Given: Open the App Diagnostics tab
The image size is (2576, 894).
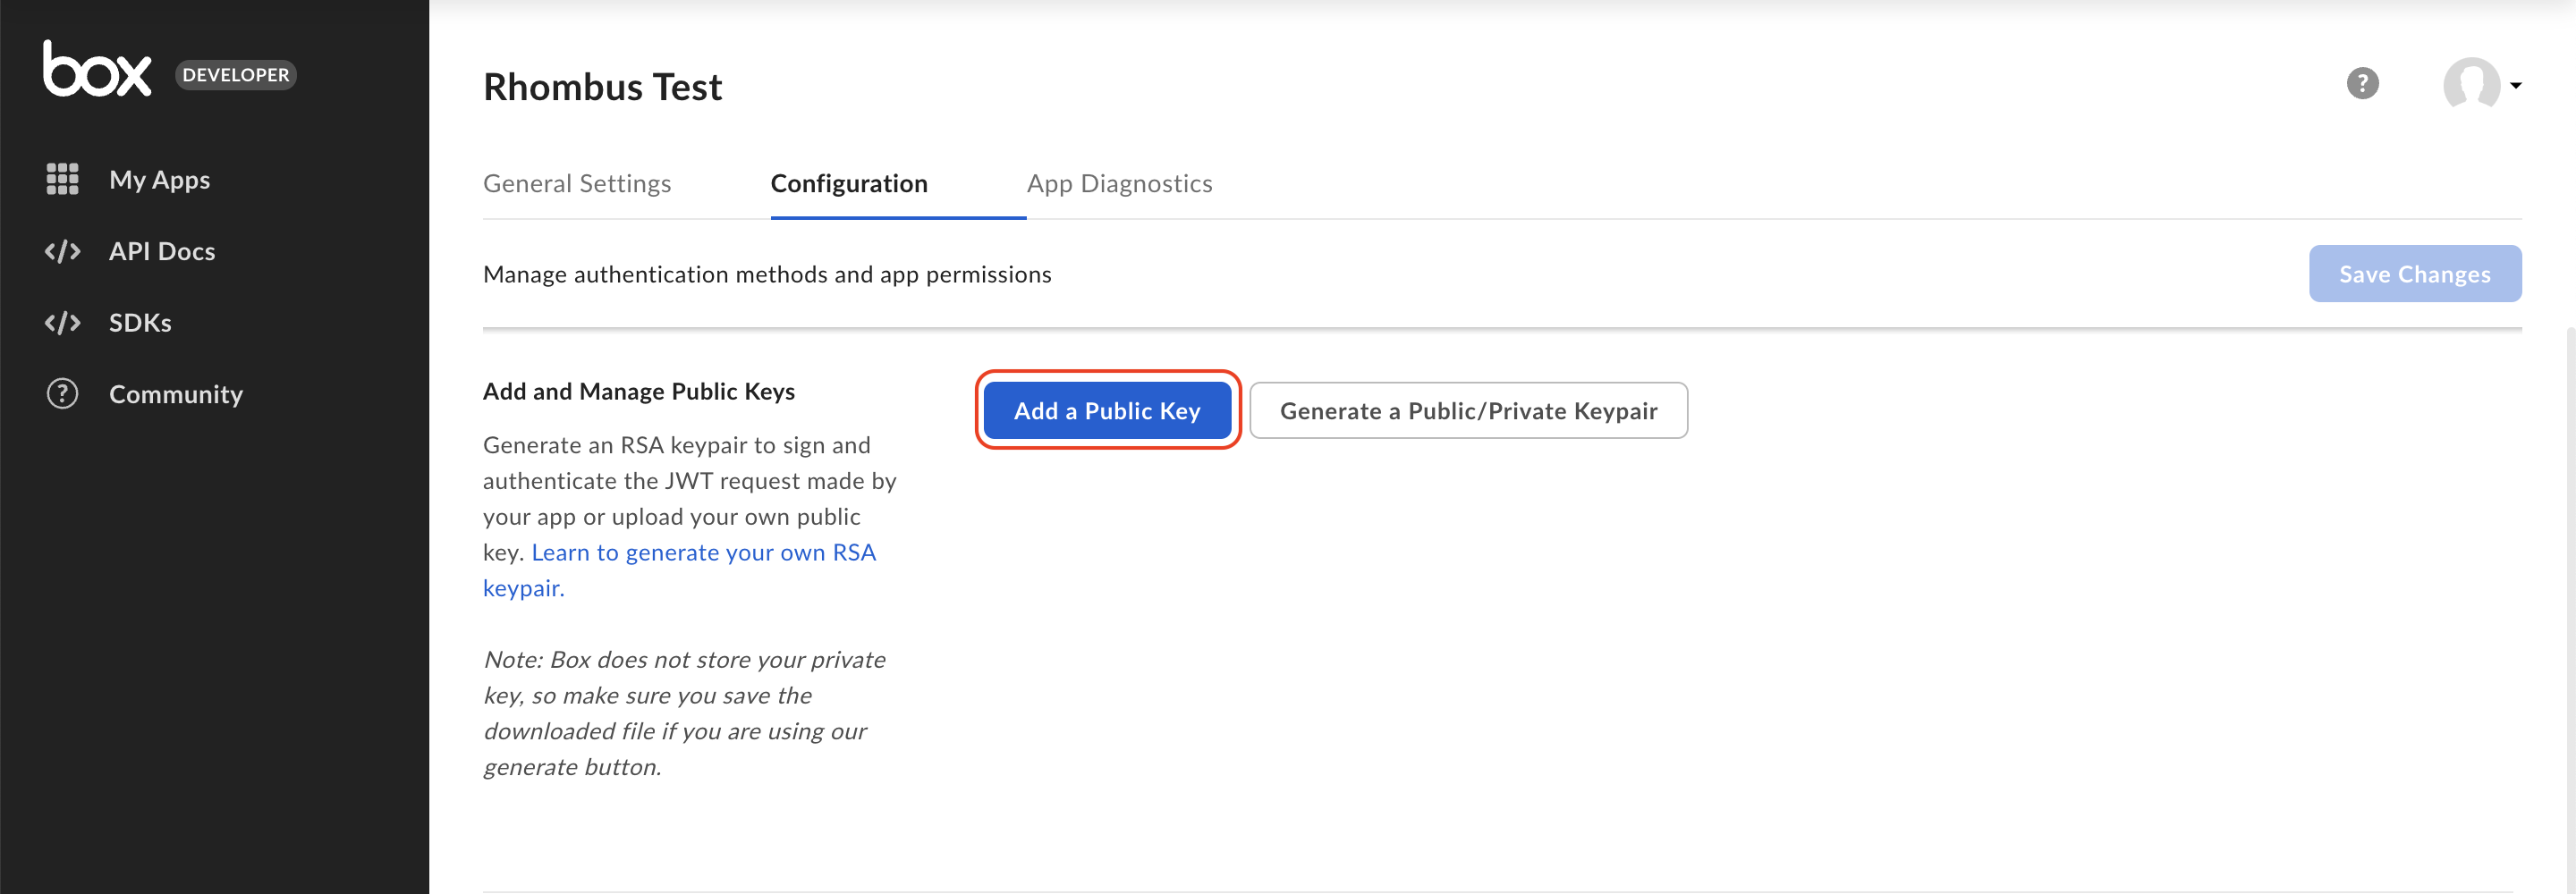Looking at the screenshot, I should click(1119, 184).
